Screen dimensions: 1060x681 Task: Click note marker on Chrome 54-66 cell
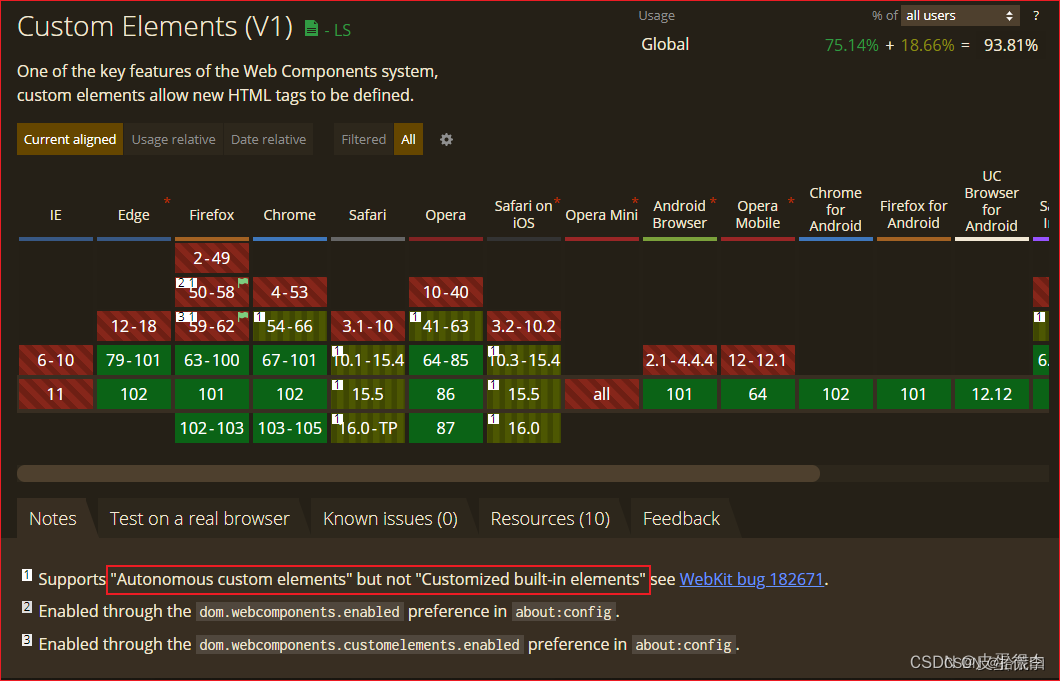pyautogui.click(x=259, y=316)
